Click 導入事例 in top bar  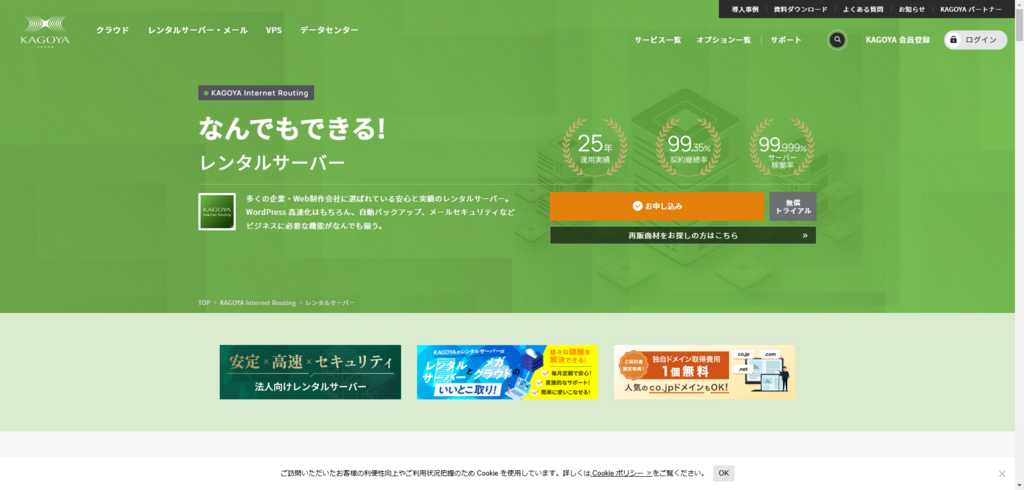(x=744, y=9)
